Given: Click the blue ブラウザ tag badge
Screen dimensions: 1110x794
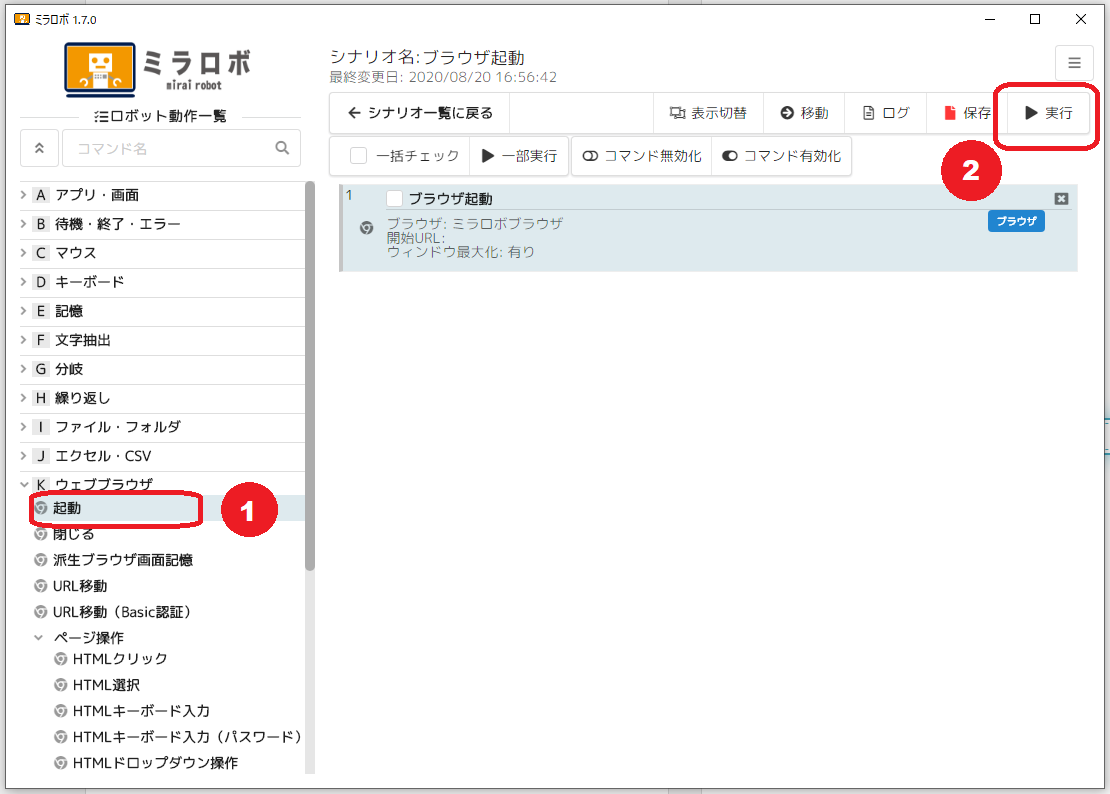Looking at the screenshot, I should coord(1016,222).
